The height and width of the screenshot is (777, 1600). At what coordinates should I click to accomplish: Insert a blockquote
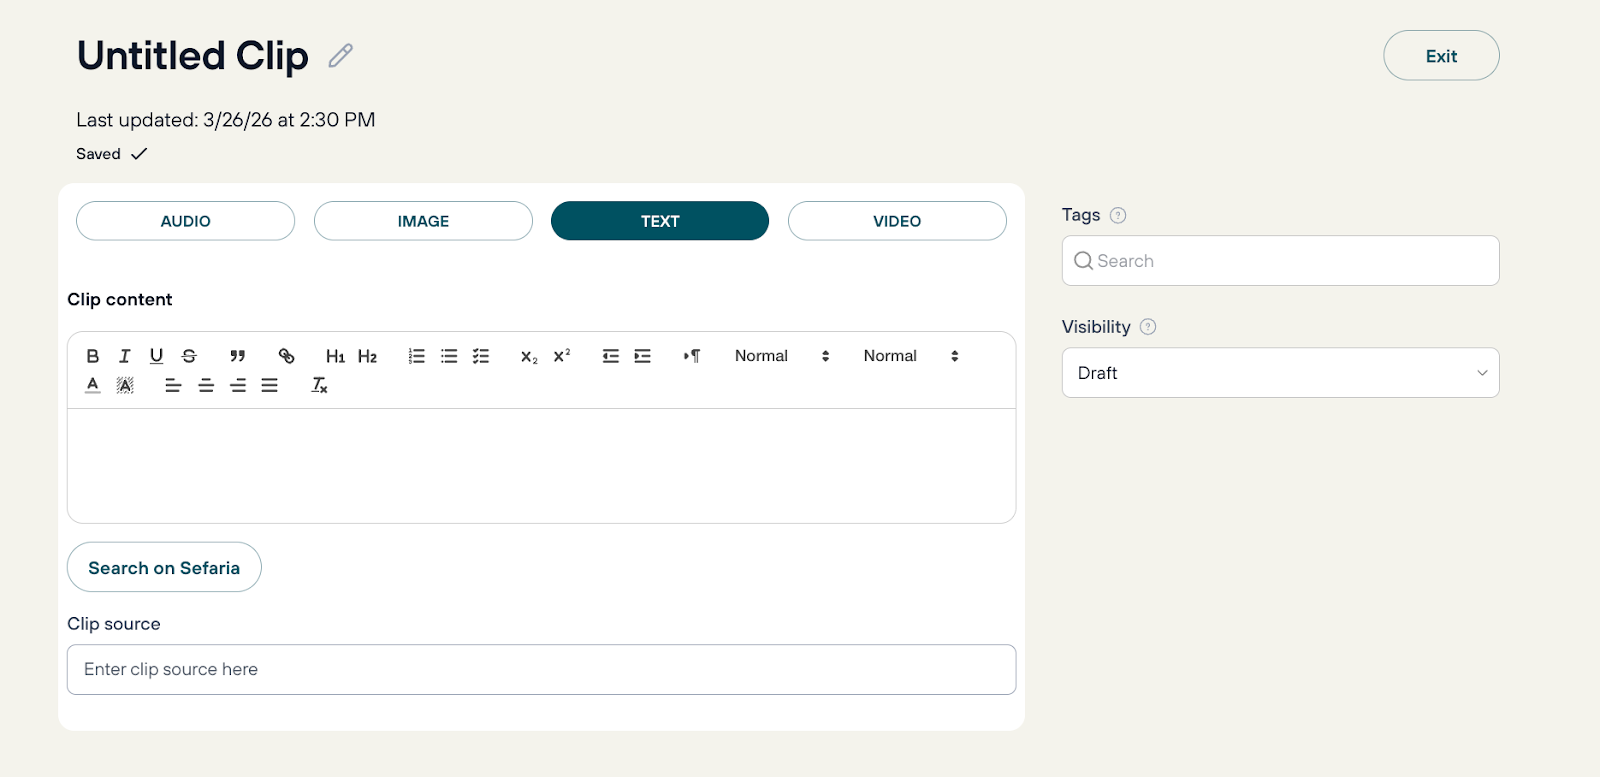click(237, 356)
